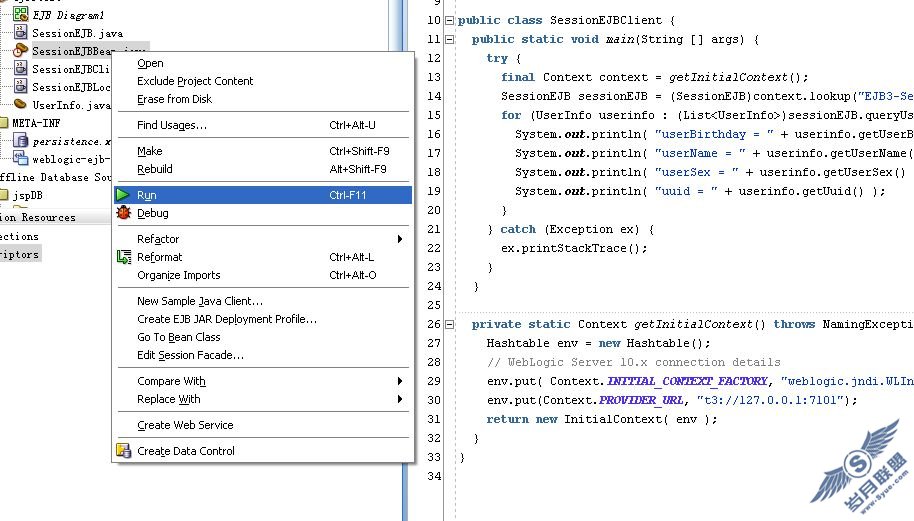The image size is (914, 521).
Task: Click PROVIDER_URL constant on line 30
Action: (641, 400)
